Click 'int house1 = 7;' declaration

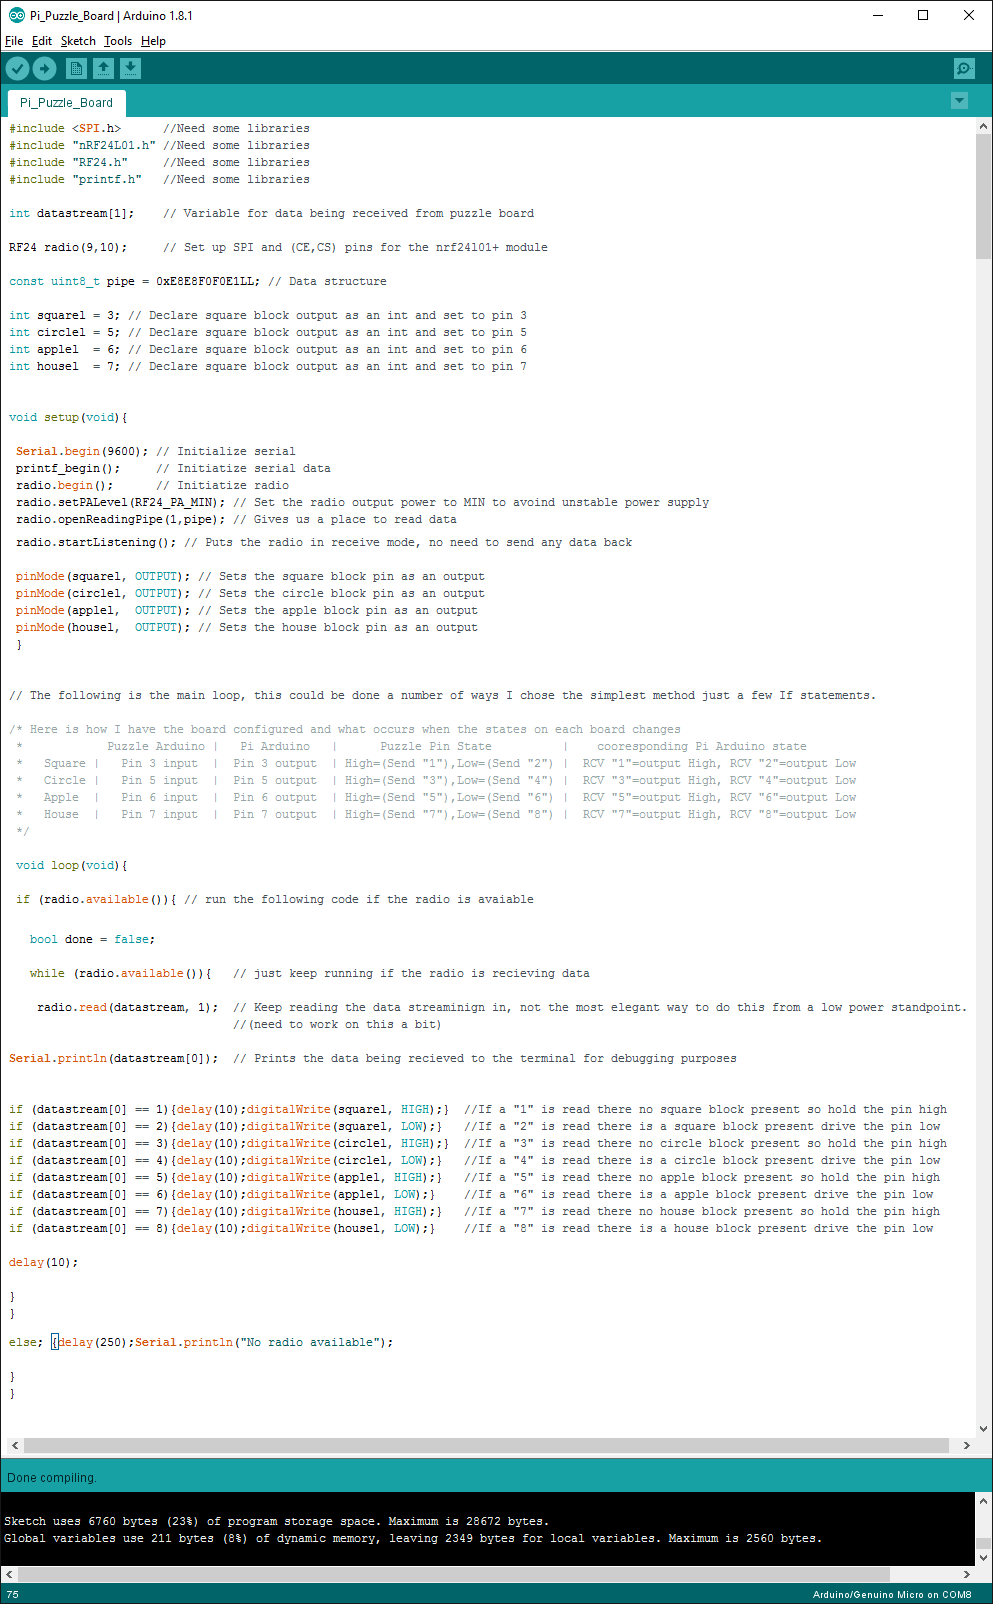point(64,366)
